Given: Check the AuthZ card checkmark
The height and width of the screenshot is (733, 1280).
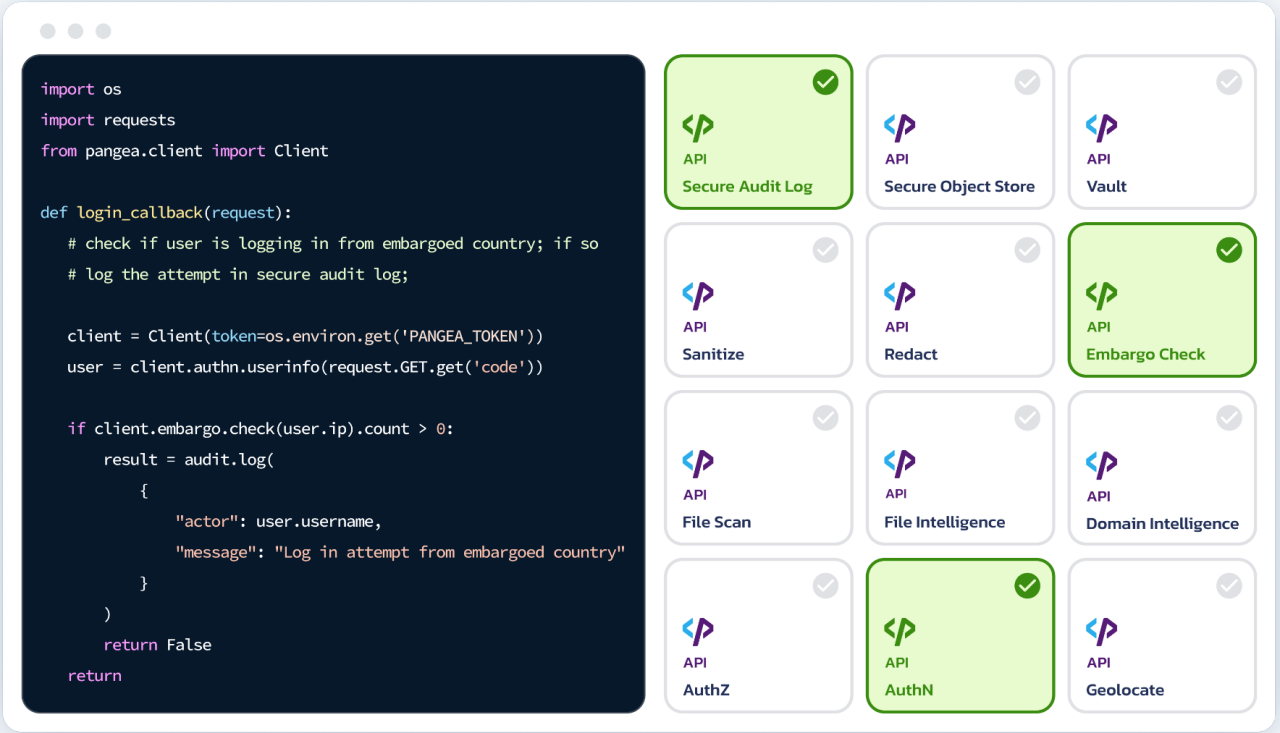Looking at the screenshot, I should point(825,586).
